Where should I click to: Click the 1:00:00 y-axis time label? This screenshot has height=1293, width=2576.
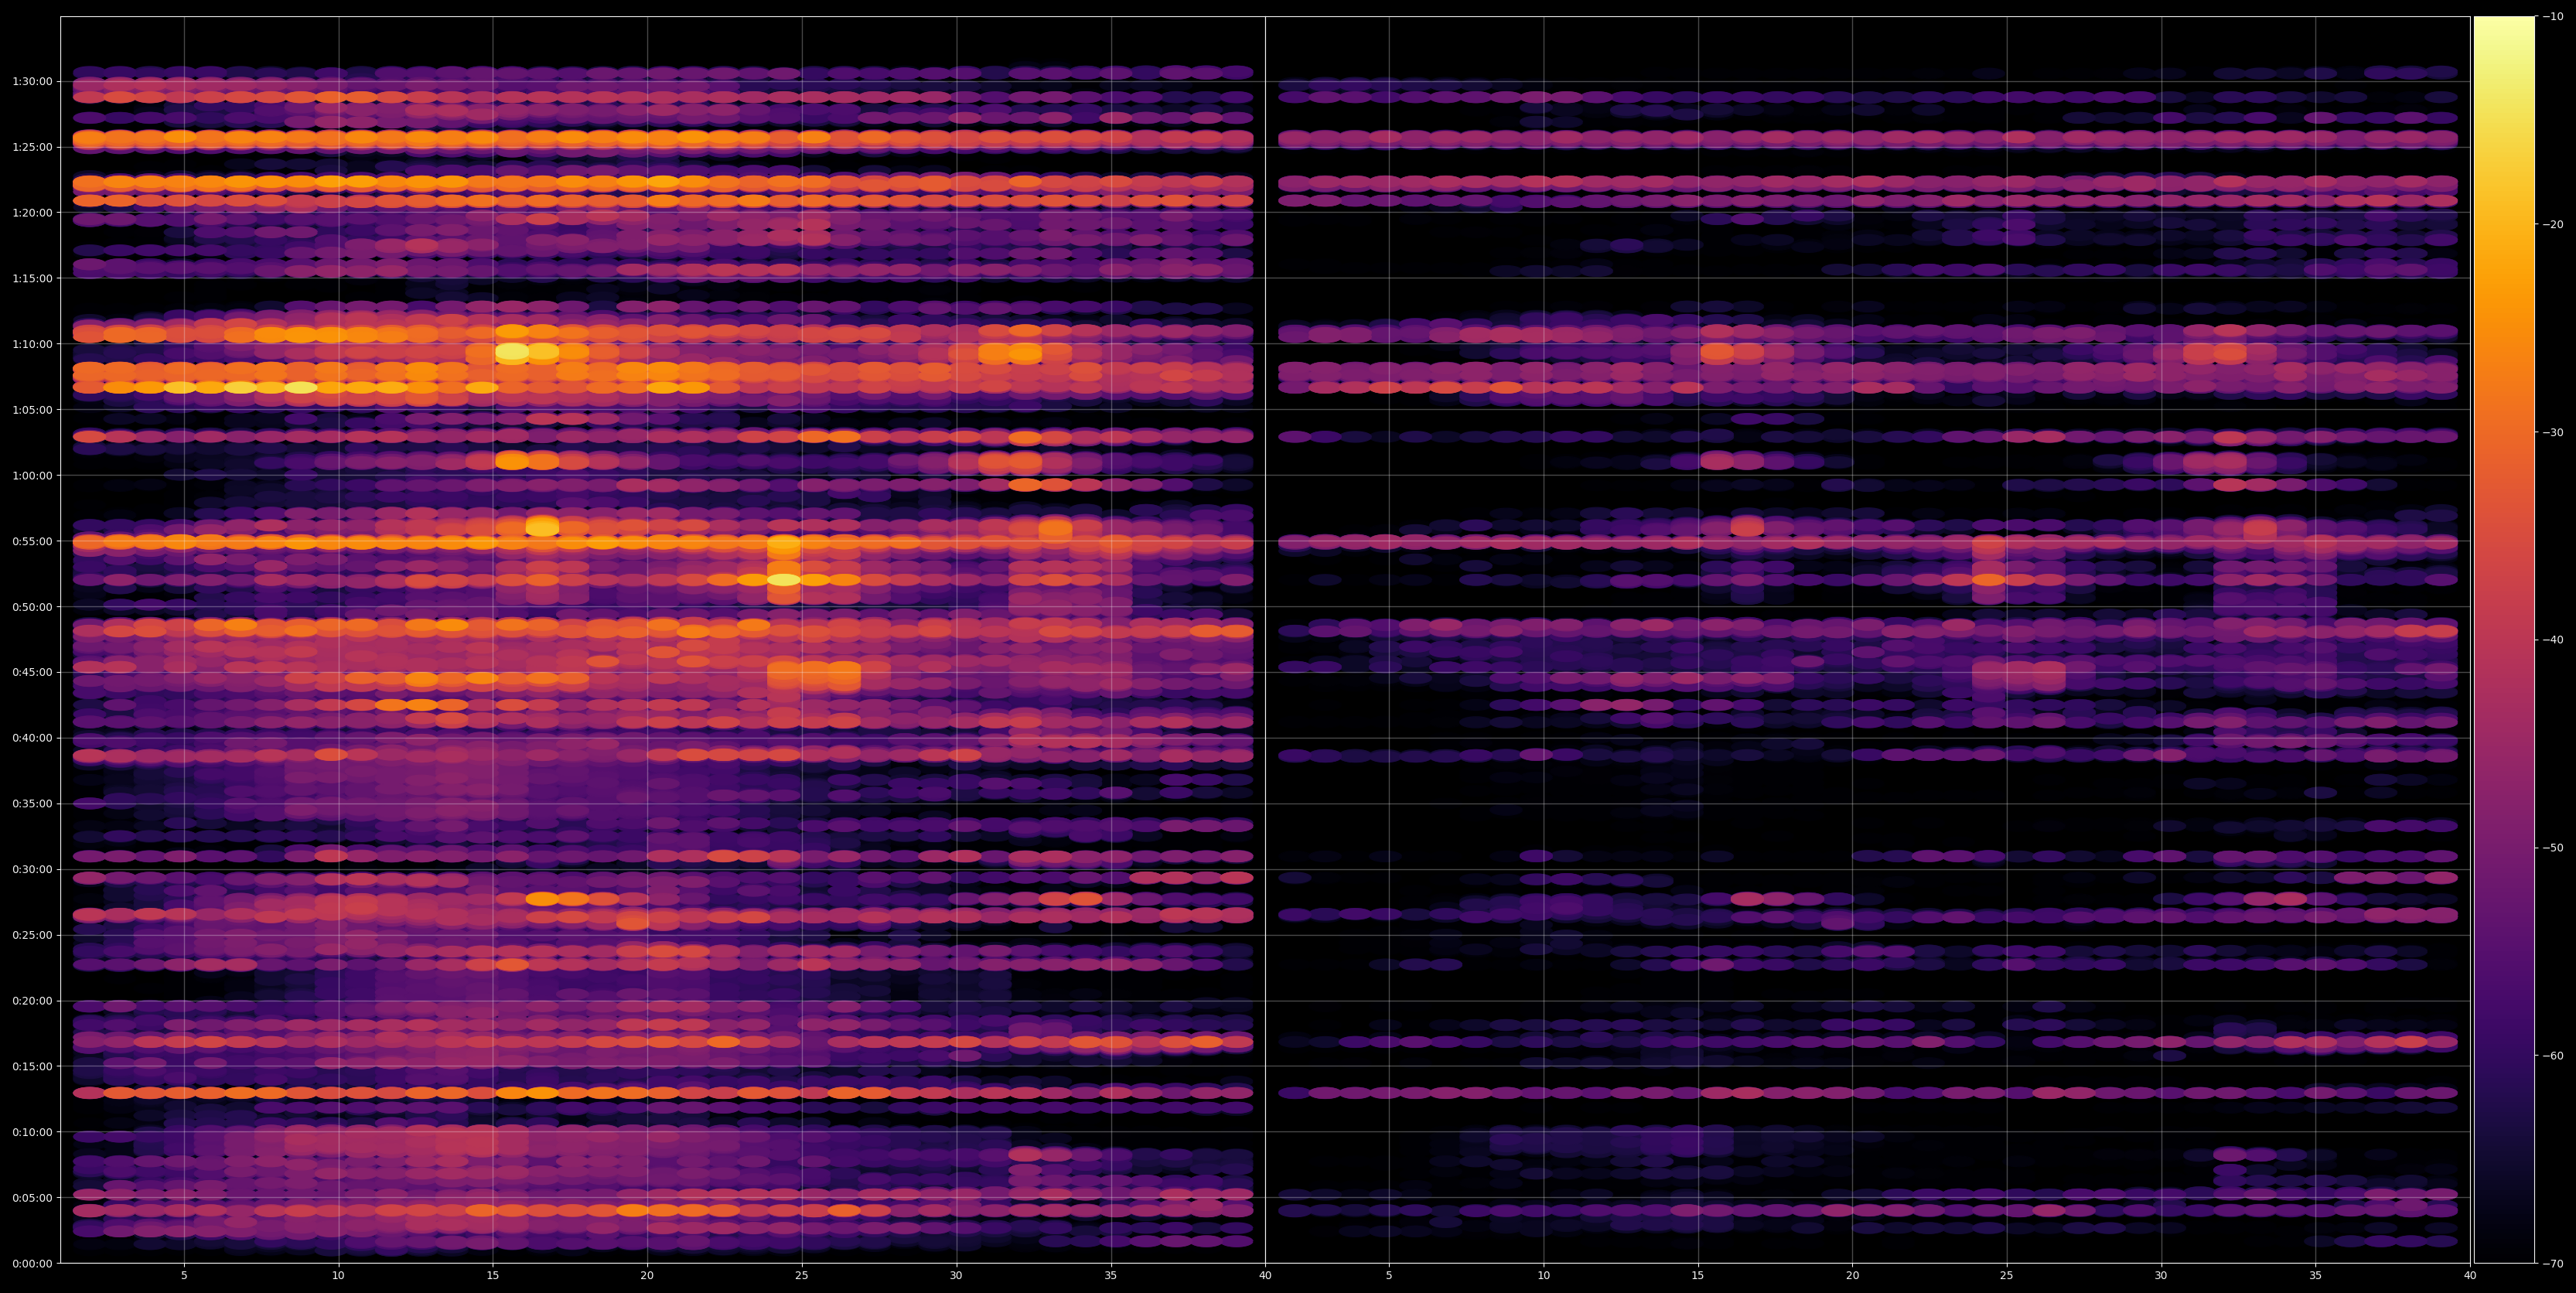click(x=32, y=475)
